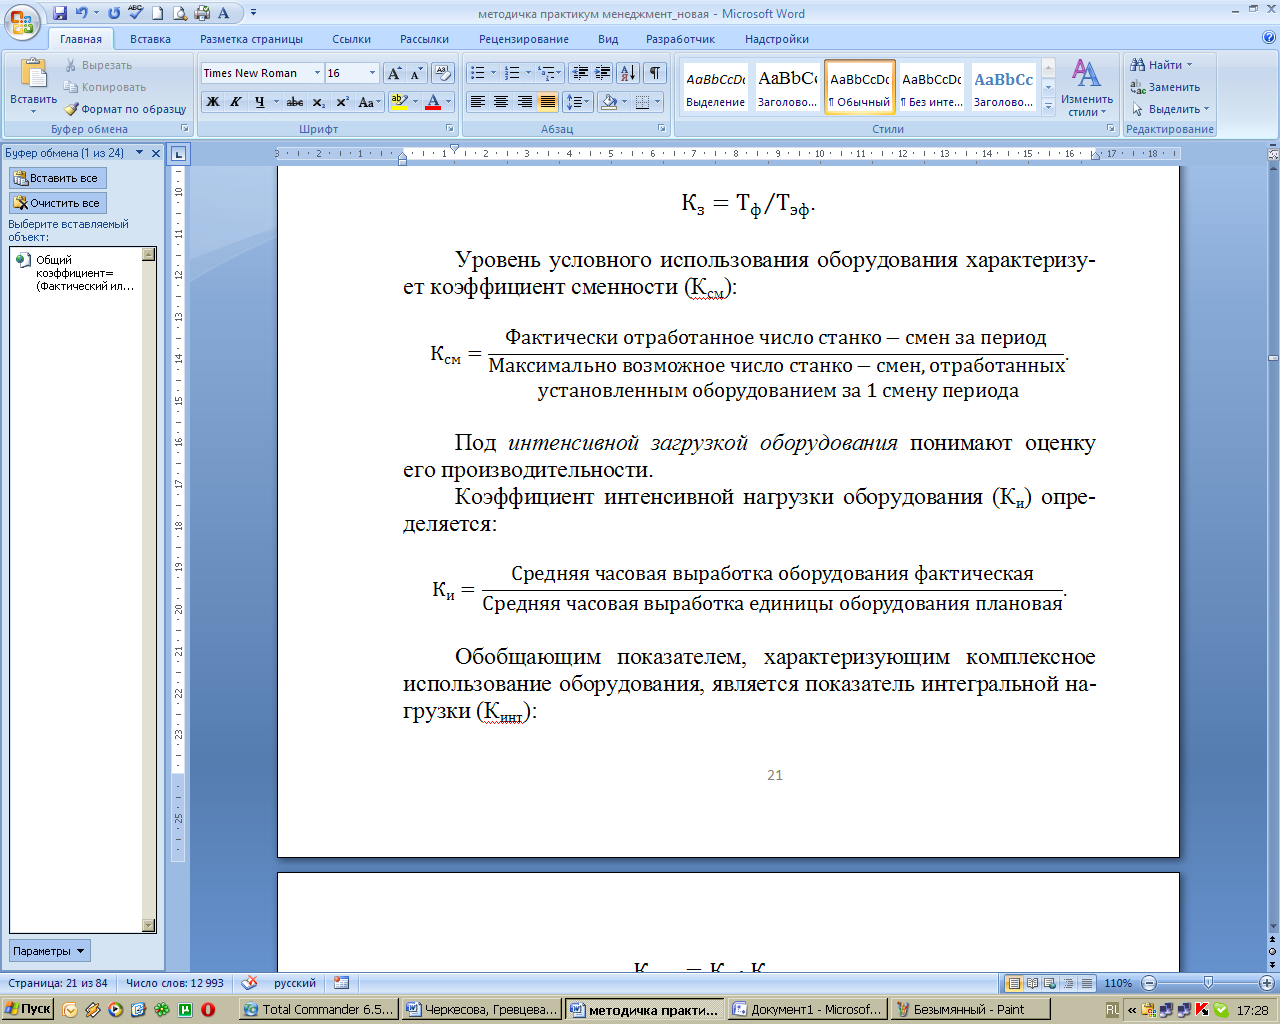Justify text alignment
Image resolution: width=1280 pixels, height=1024 pixels.
(x=547, y=102)
